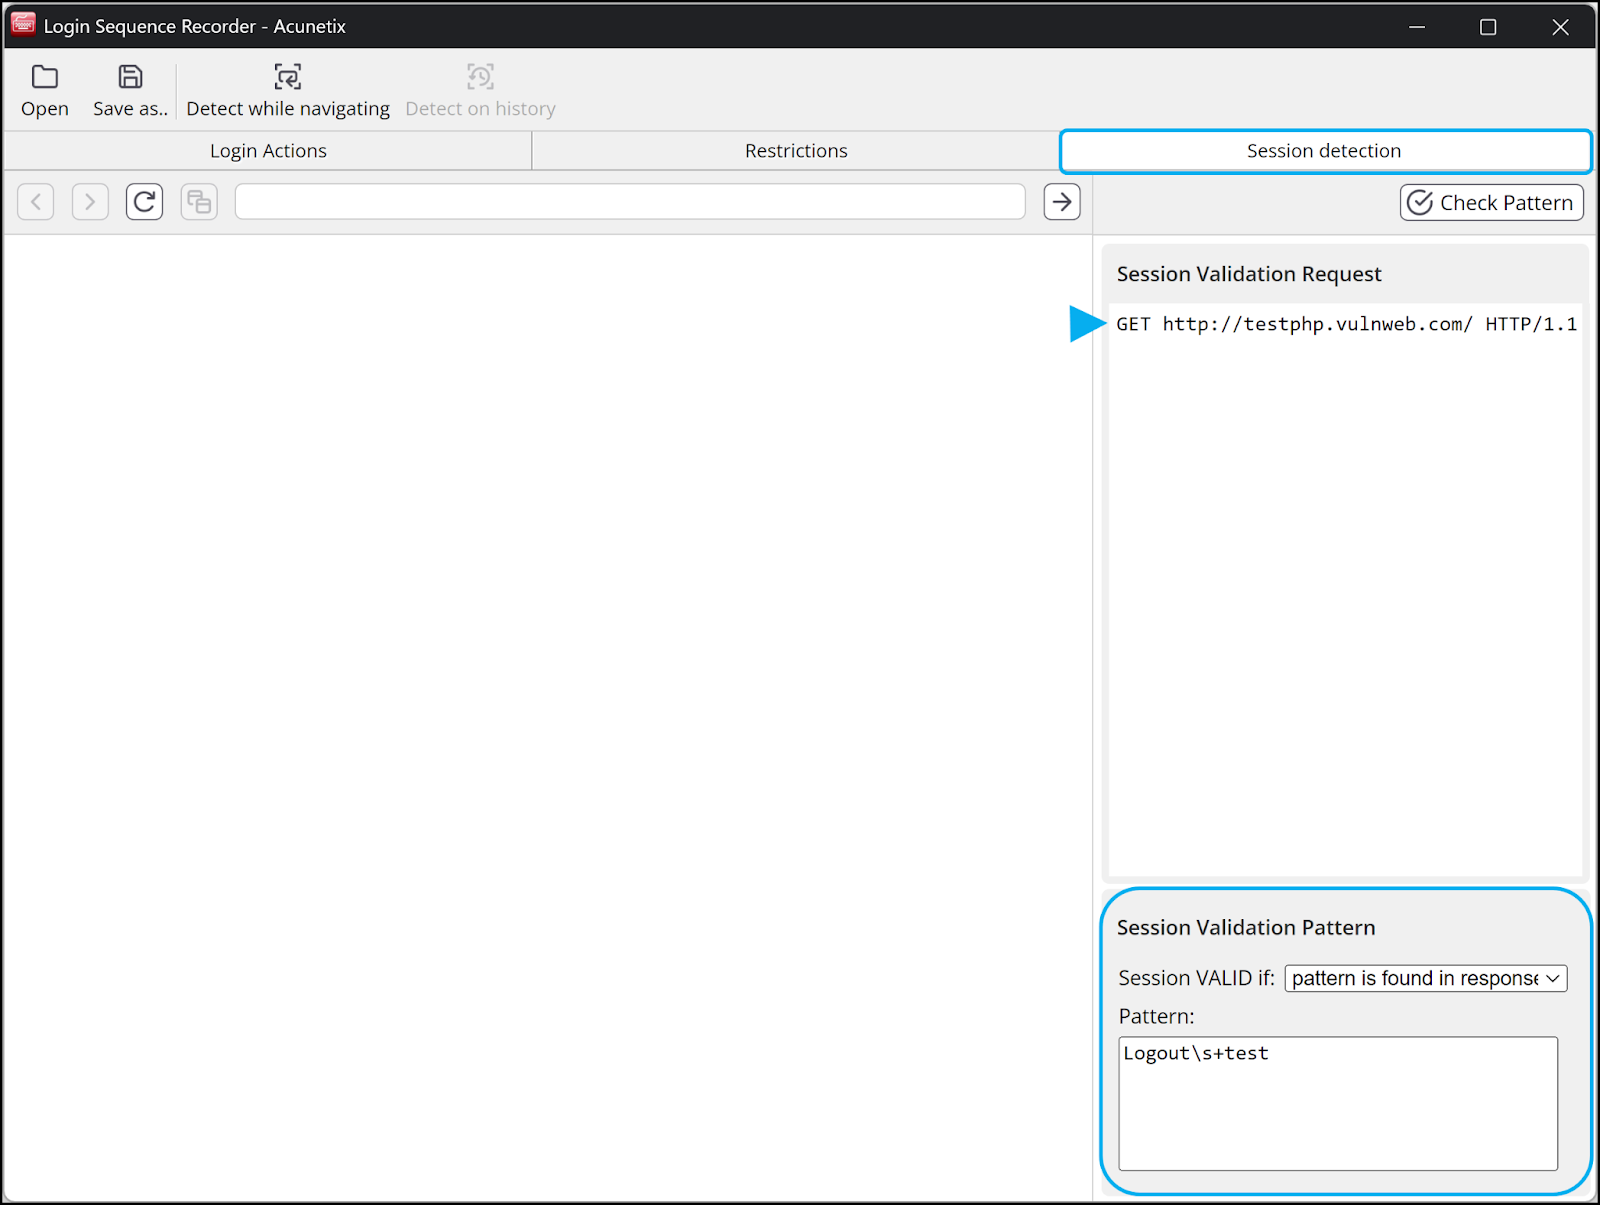The width and height of the screenshot is (1600, 1205).
Task: Go back in the embedded browser
Action: (x=36, y=202)
